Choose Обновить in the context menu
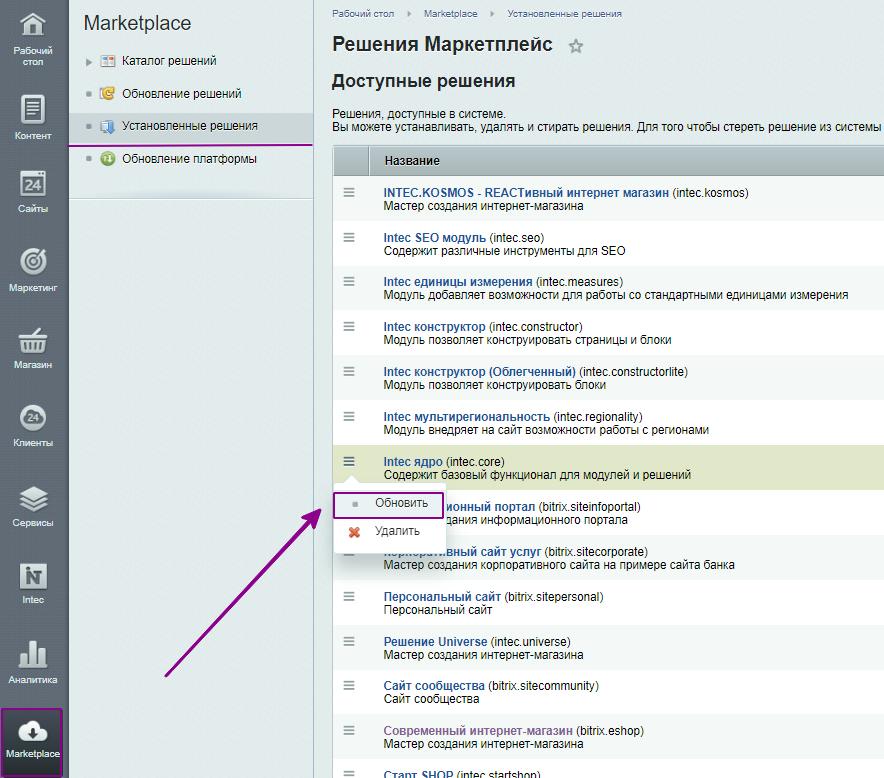This screenshot has width=884, height=778. [x=401, y=504]
